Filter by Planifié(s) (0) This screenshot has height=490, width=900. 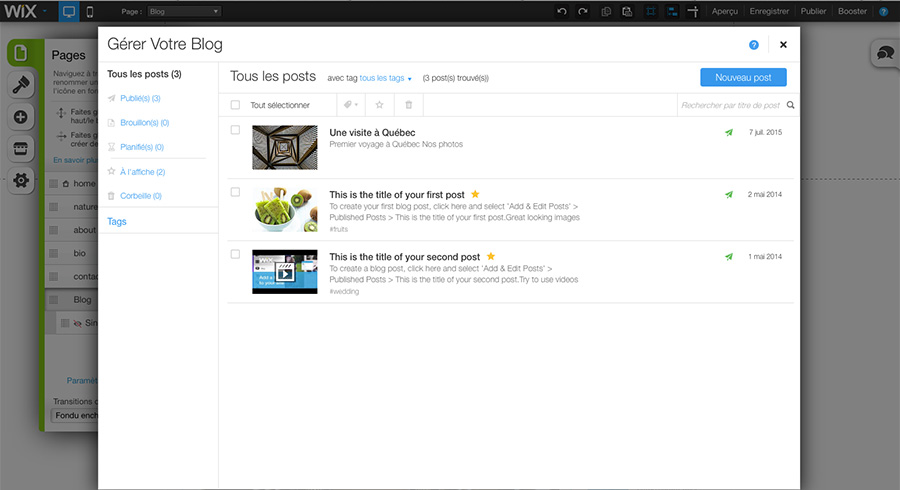(142, 147)
